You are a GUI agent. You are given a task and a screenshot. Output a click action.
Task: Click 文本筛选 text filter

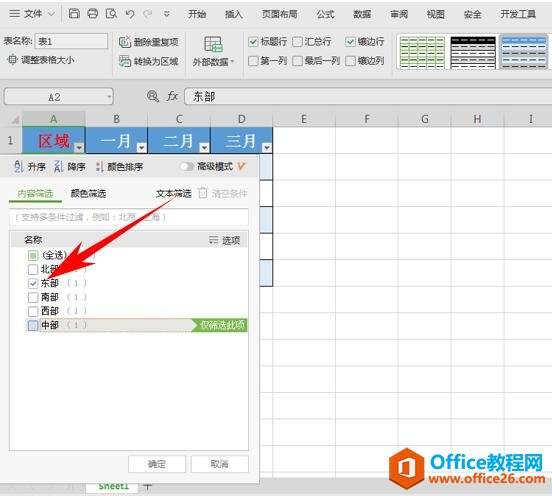click(x=174, y=194)
